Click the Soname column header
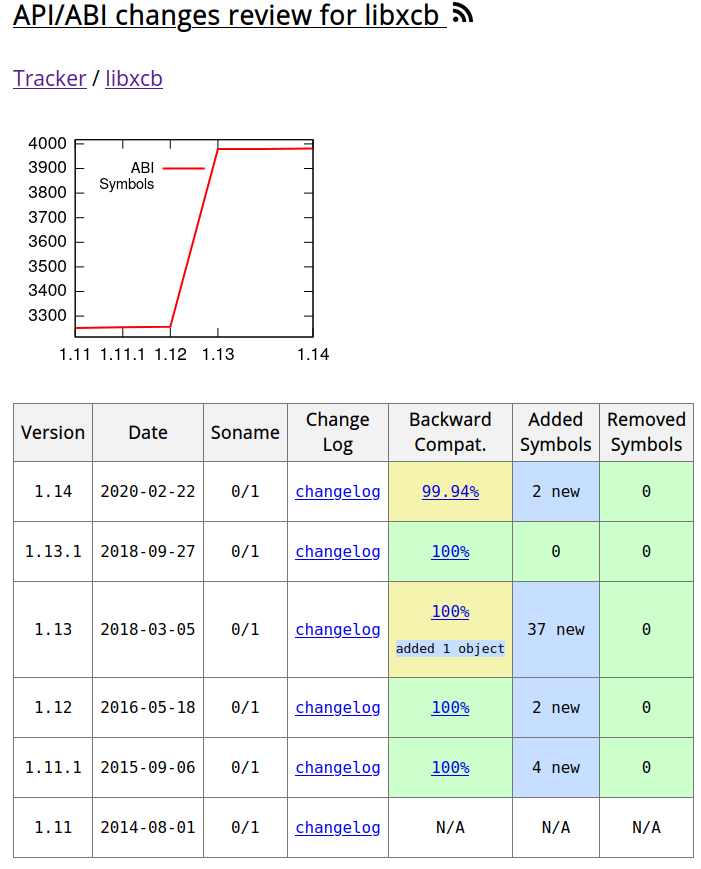Image resolution: width=701 pixels, height=869 pixels. click(245, 432)
